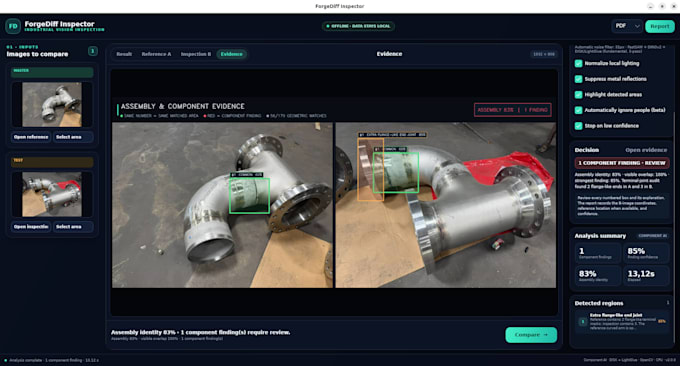680x366 pixels.
Task: Click the 83% assembly identity card
Action: coord(598,276)
